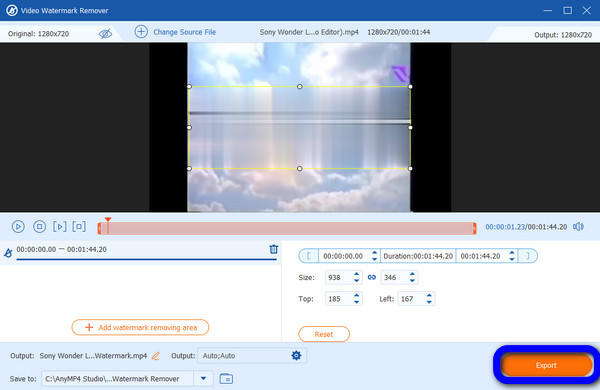
Task: Click the Duration 00:01:44.20 field
Action: 418,256
